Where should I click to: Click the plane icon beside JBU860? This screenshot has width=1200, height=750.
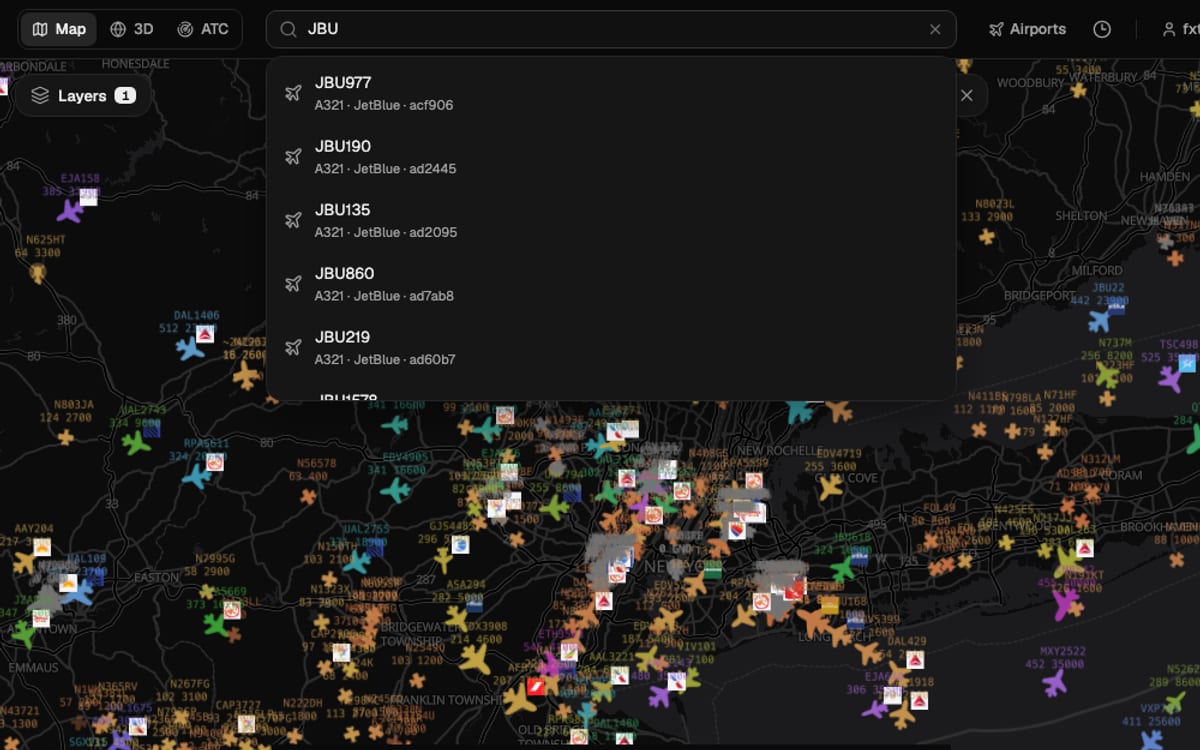(293, 284)
